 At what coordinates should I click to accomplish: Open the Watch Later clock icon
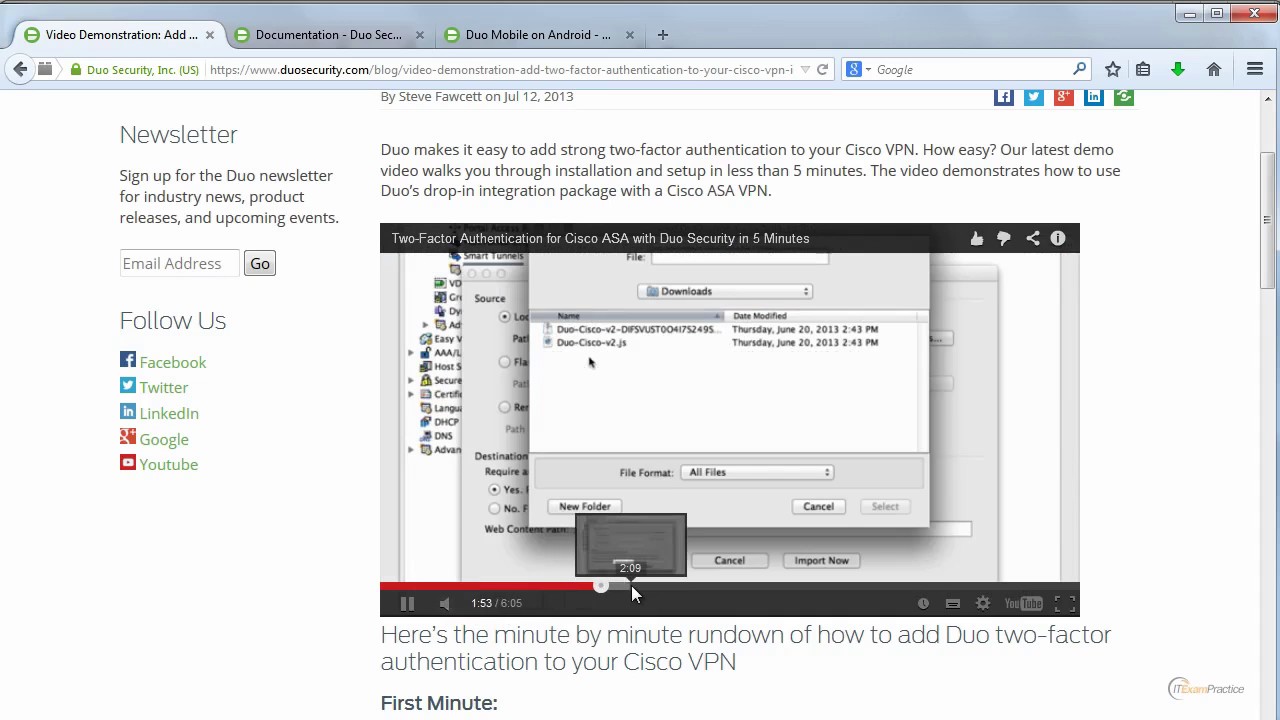pos(923,603)
